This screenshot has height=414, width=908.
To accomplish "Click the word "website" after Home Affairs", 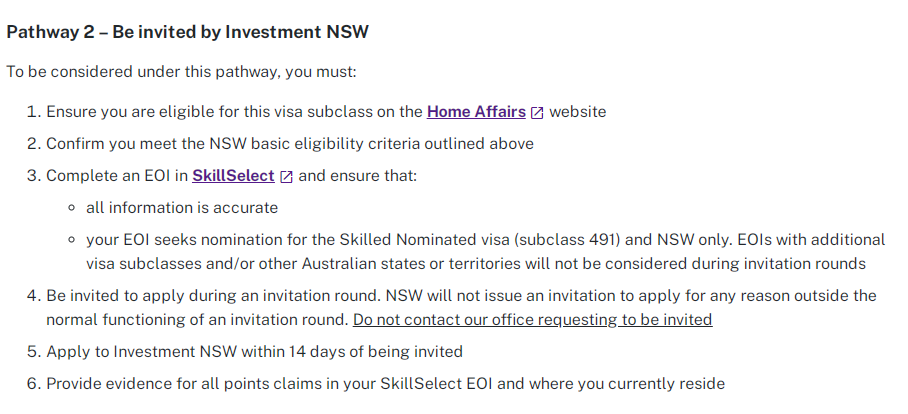I will [x=578, y=112].
